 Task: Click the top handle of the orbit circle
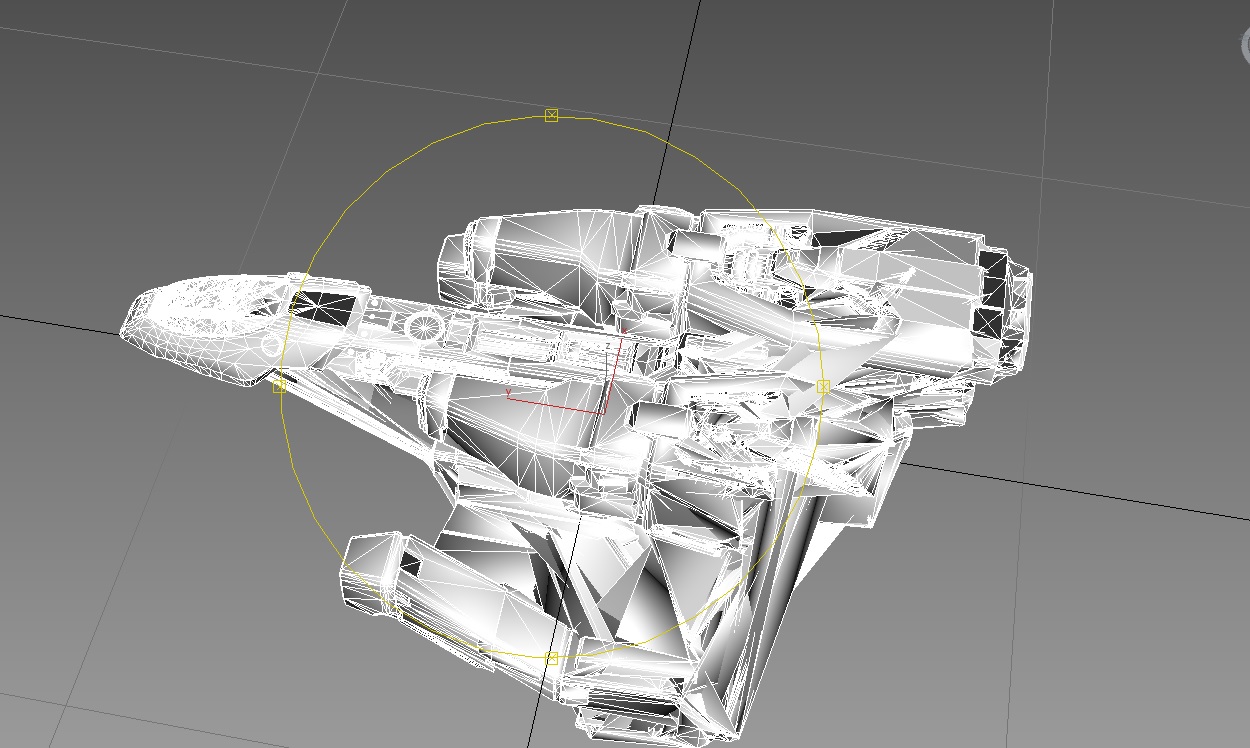551,116
